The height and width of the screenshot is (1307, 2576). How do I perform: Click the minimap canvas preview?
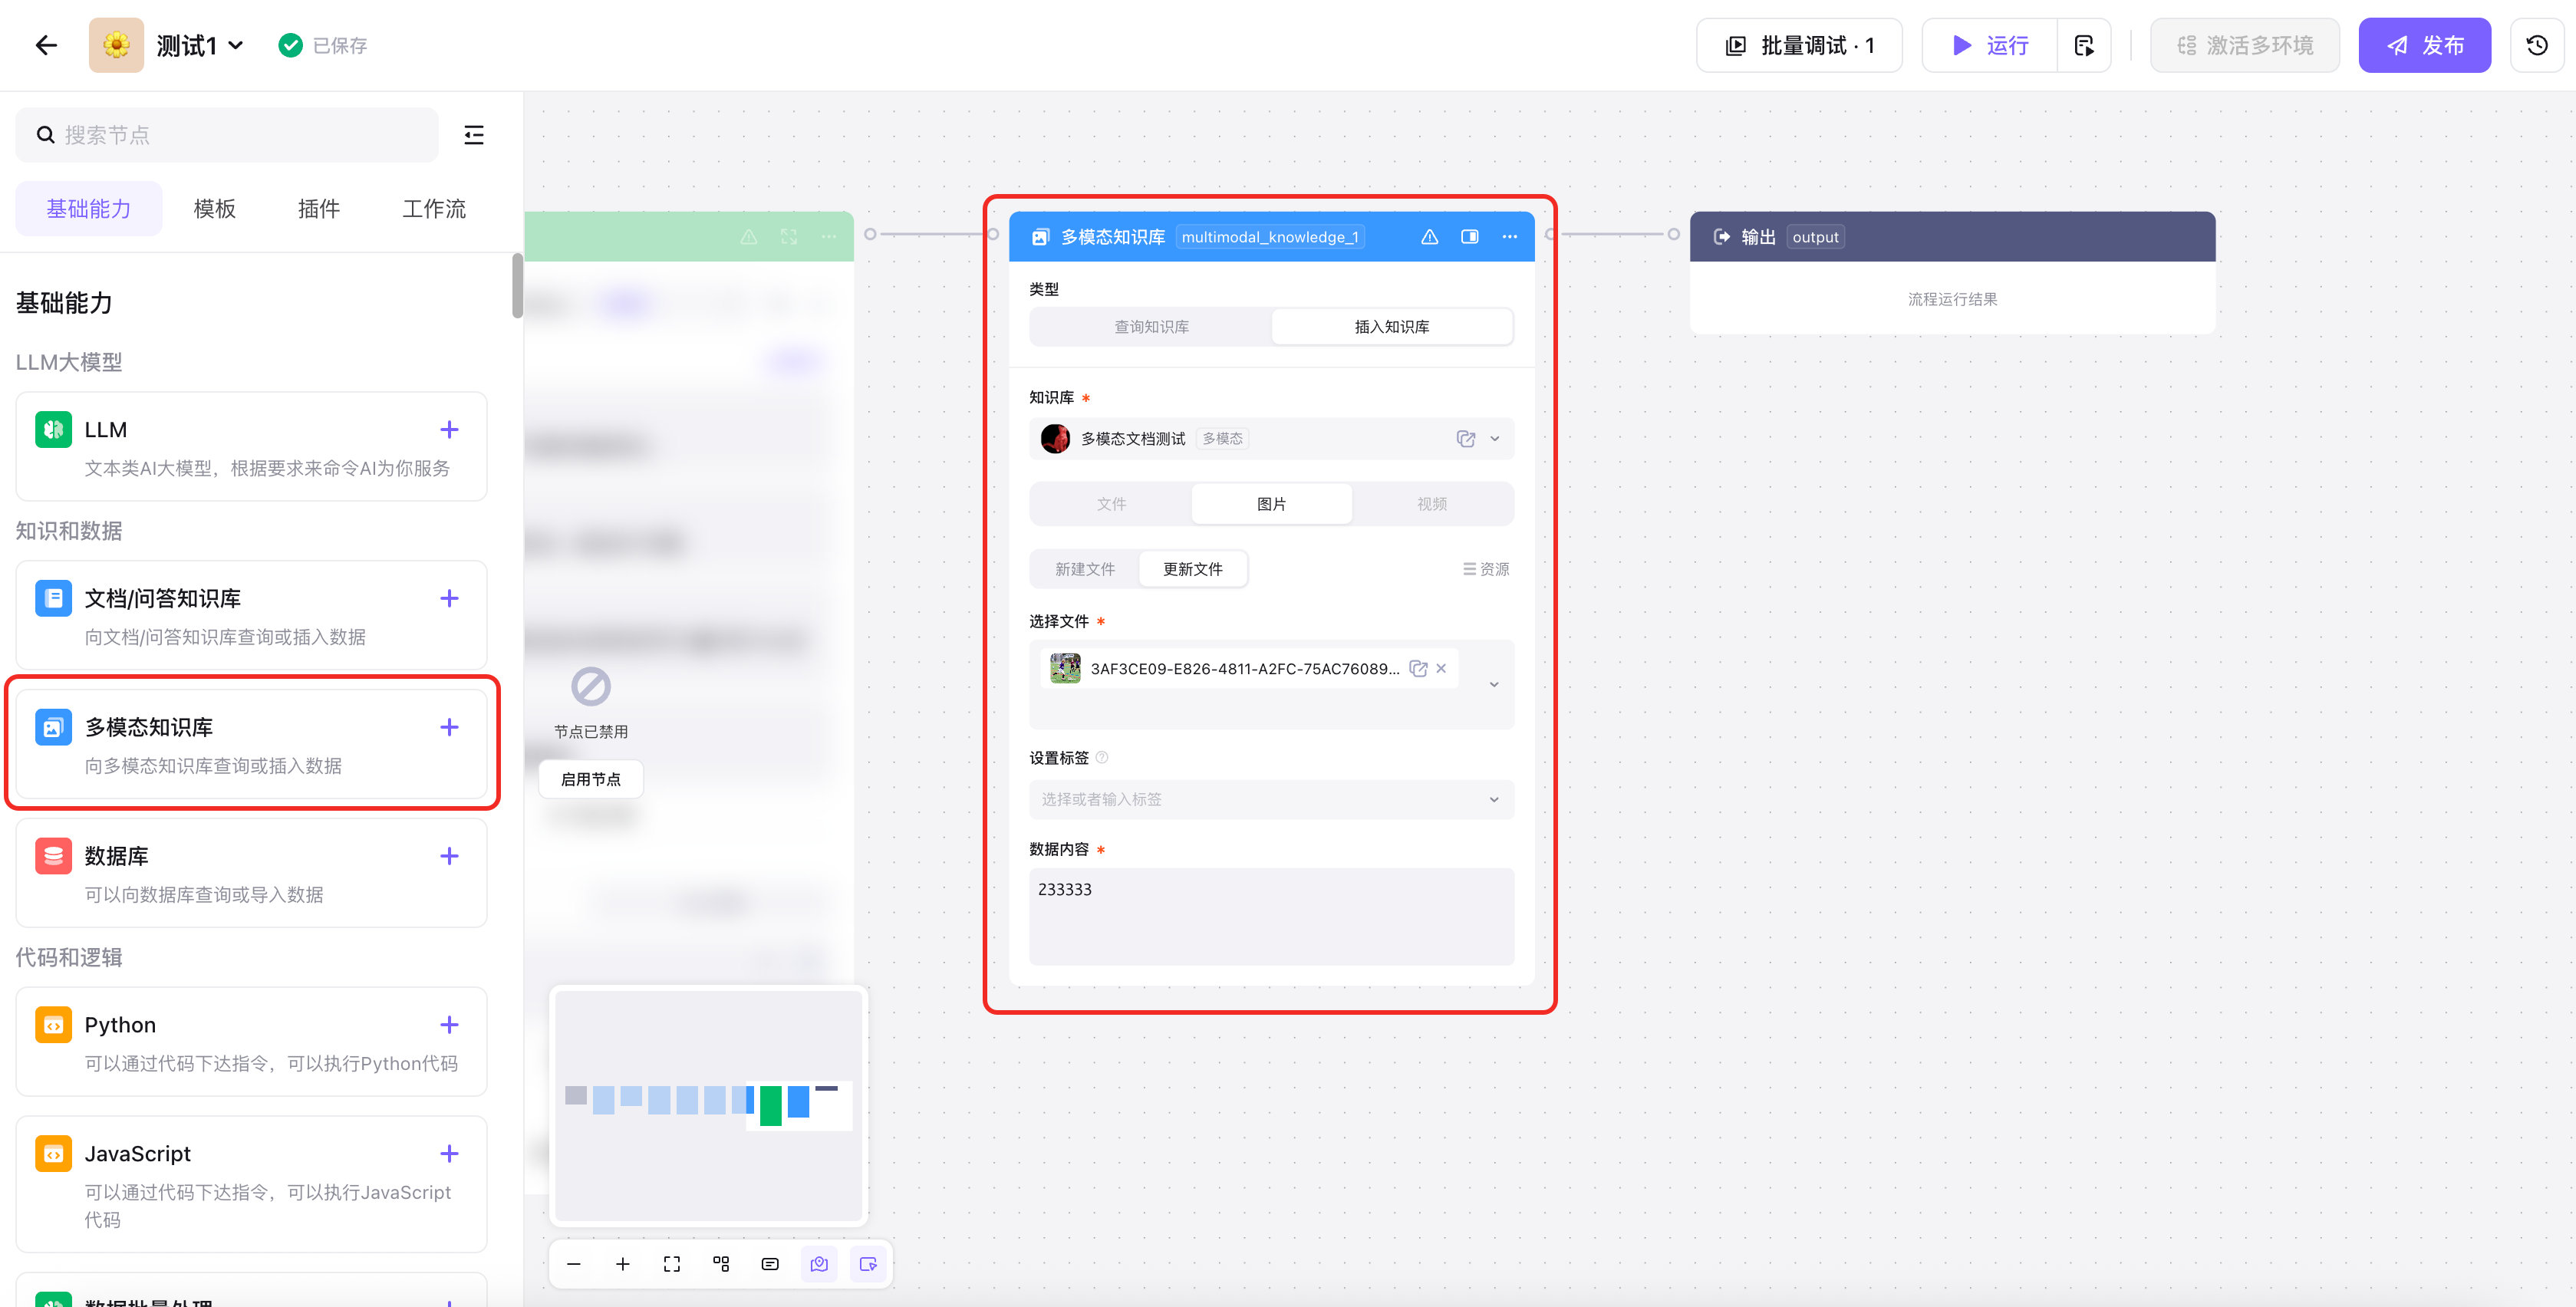(x=708, y=1105)
